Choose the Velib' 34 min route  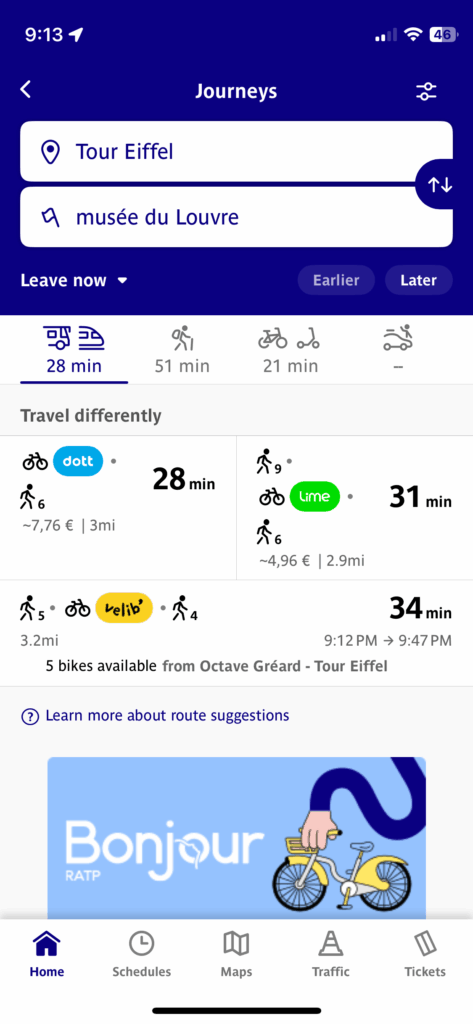point(236,633)
